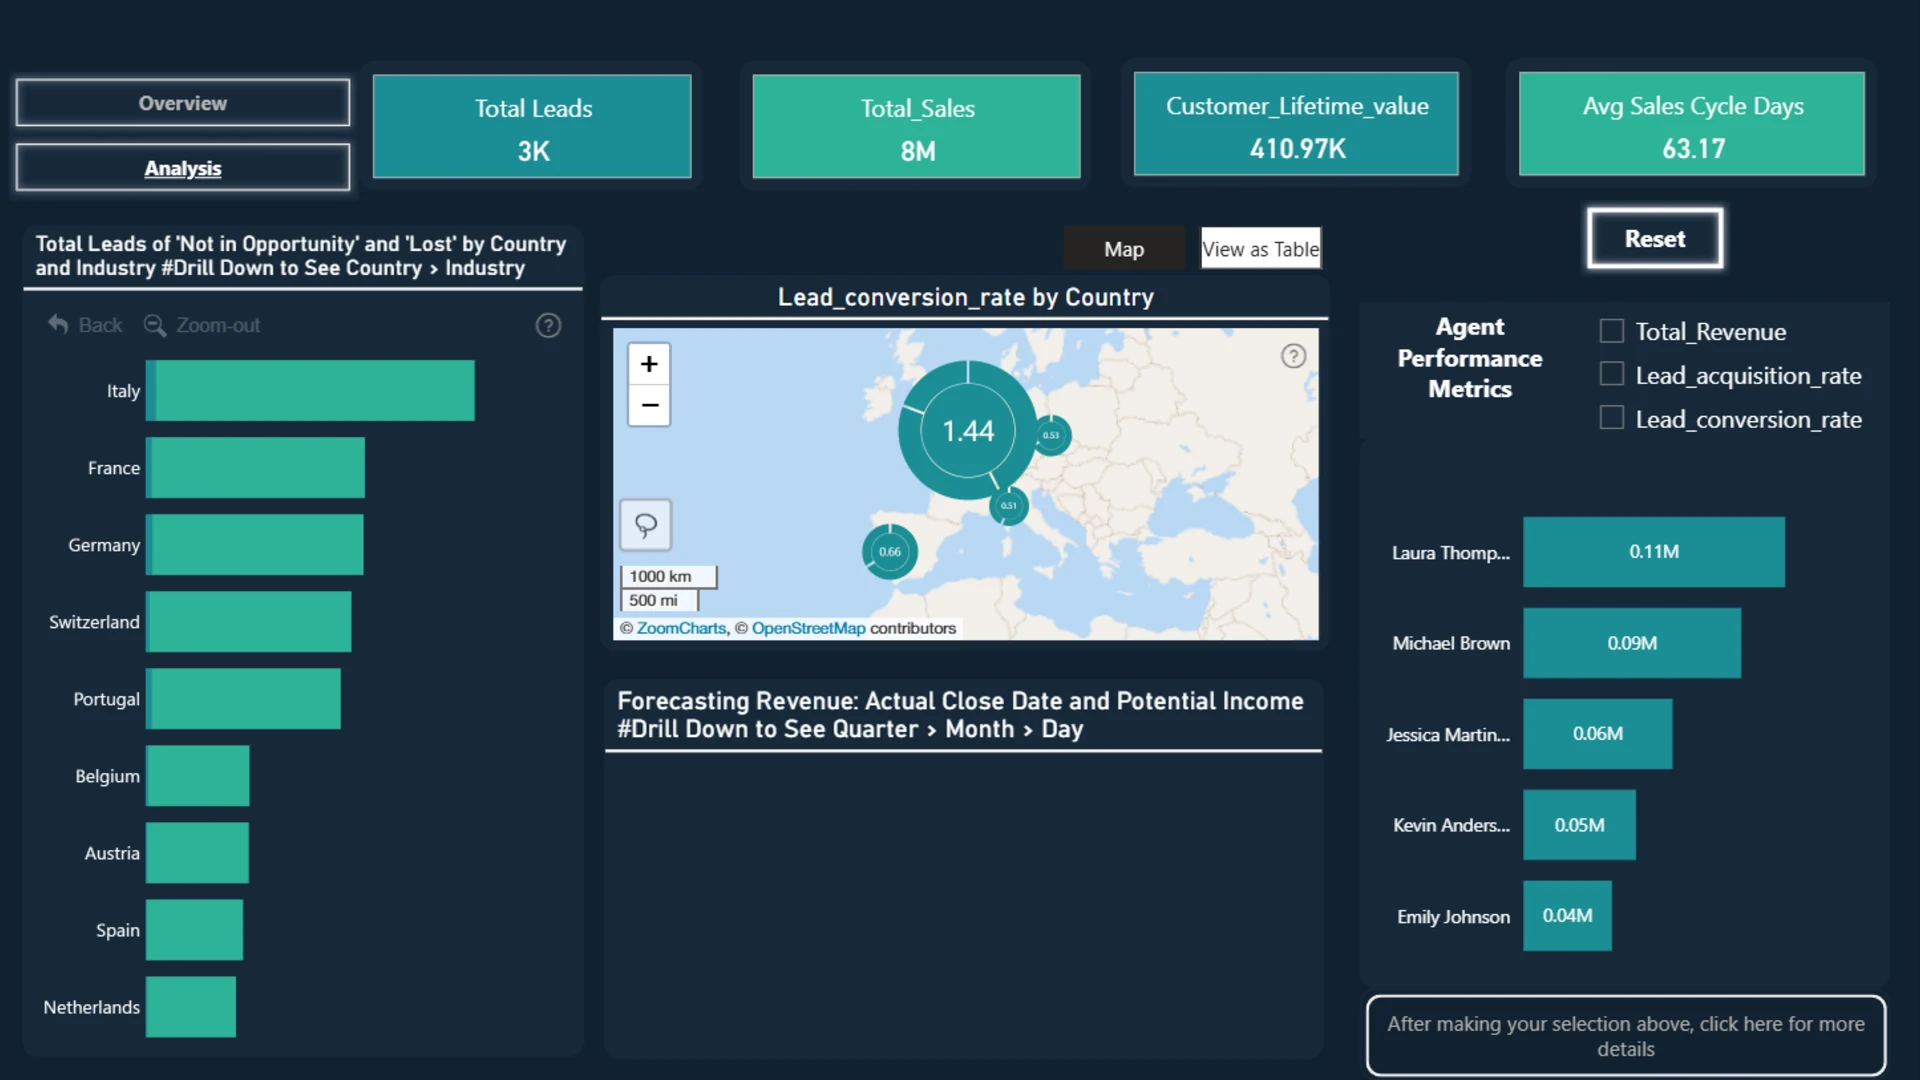Open help icon in leads bar chart
This screenshot has width=1920, height=1080.
[x=548, y=325]
